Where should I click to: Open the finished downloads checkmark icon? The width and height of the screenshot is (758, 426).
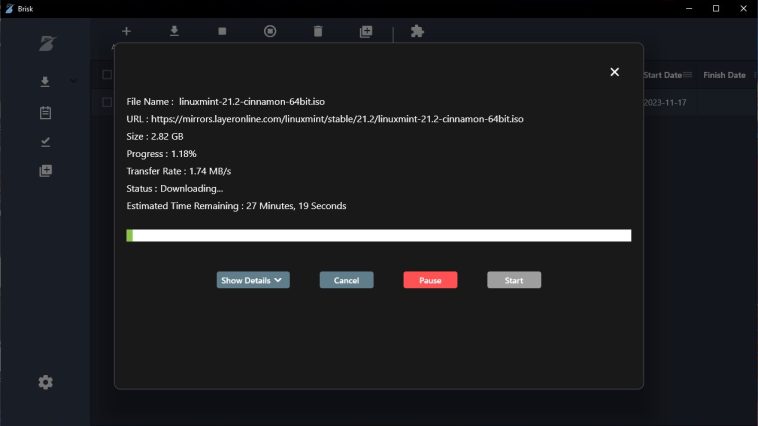coord(45,142)
